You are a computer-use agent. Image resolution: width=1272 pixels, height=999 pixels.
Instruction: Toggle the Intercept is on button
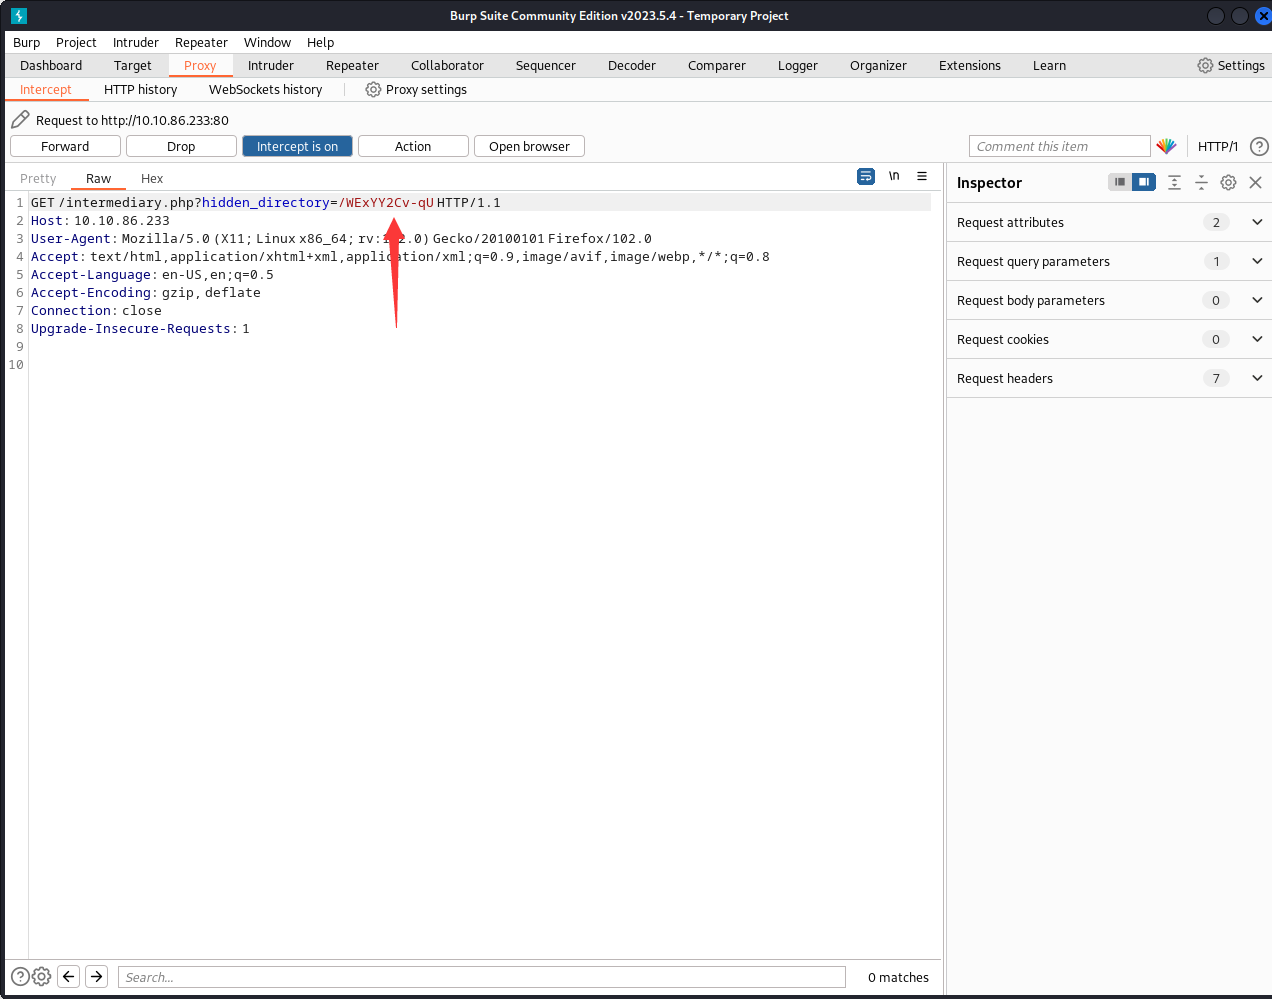click(297, 146)
